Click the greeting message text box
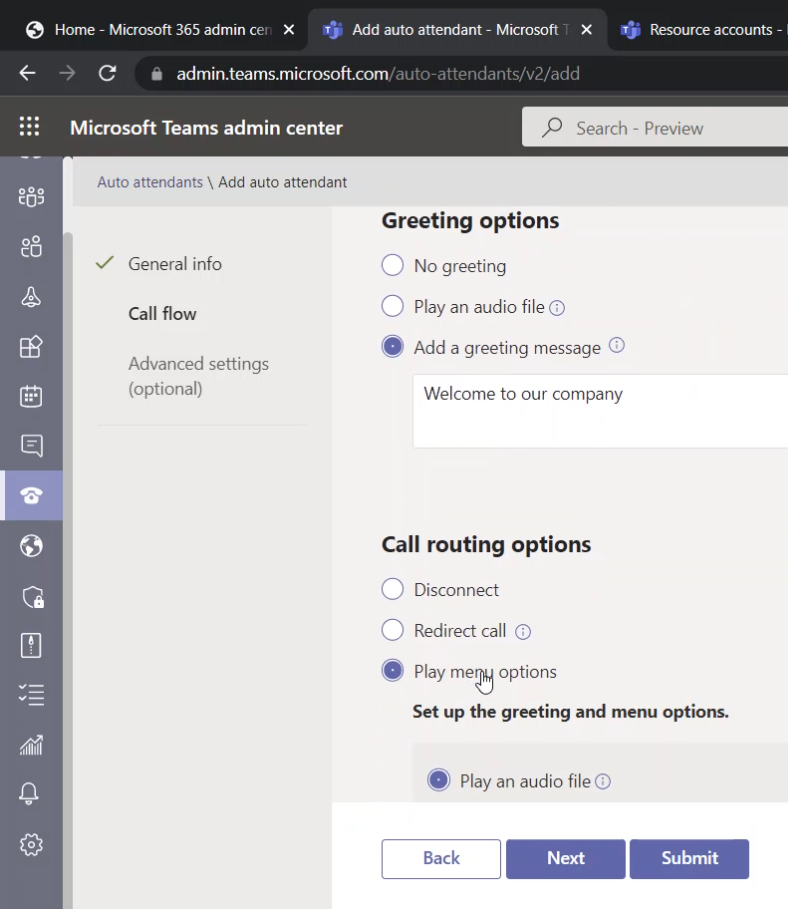Screen dimensions: 788x909 [600, 411]
